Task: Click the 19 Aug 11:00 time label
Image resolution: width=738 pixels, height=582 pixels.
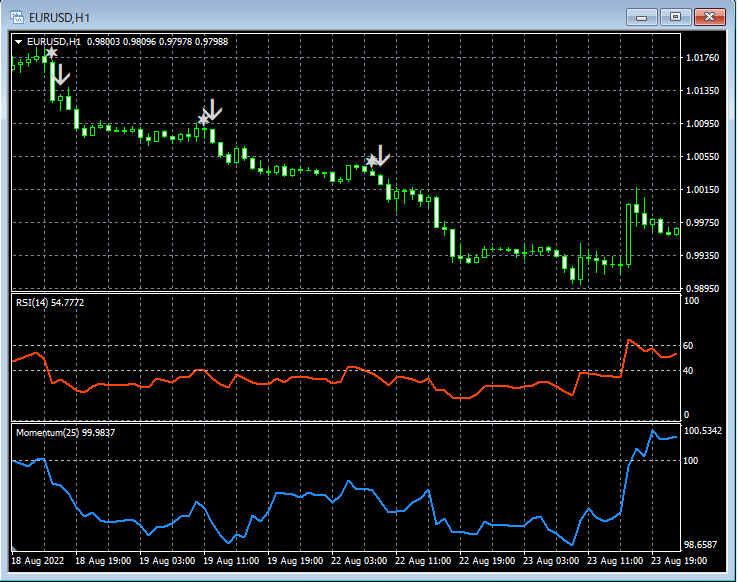Action: (231, 561)
